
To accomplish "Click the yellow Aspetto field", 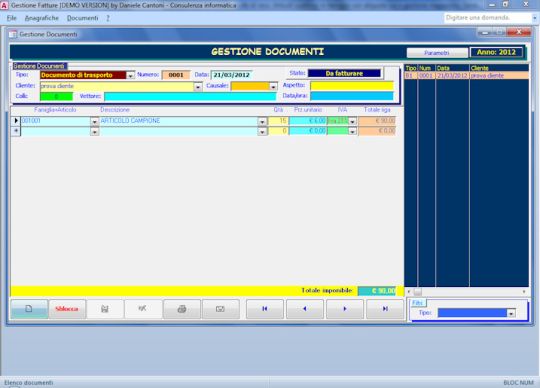I will 352,86.
